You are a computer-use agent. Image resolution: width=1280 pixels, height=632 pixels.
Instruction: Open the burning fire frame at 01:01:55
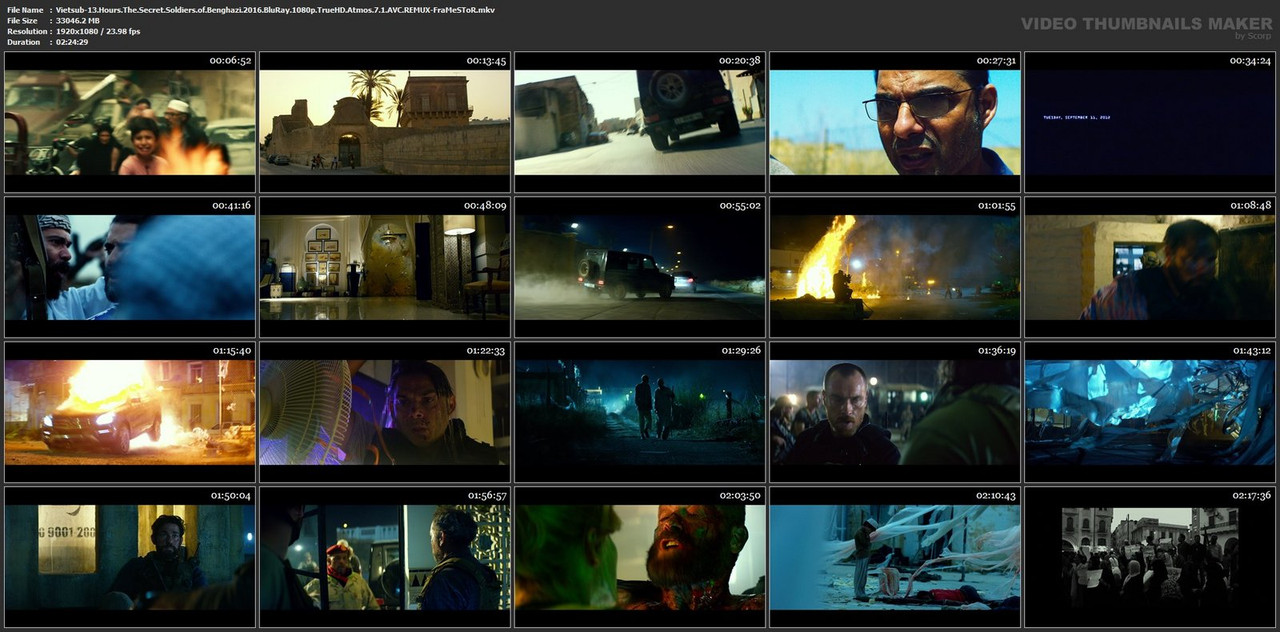click(x=895, y=267)
